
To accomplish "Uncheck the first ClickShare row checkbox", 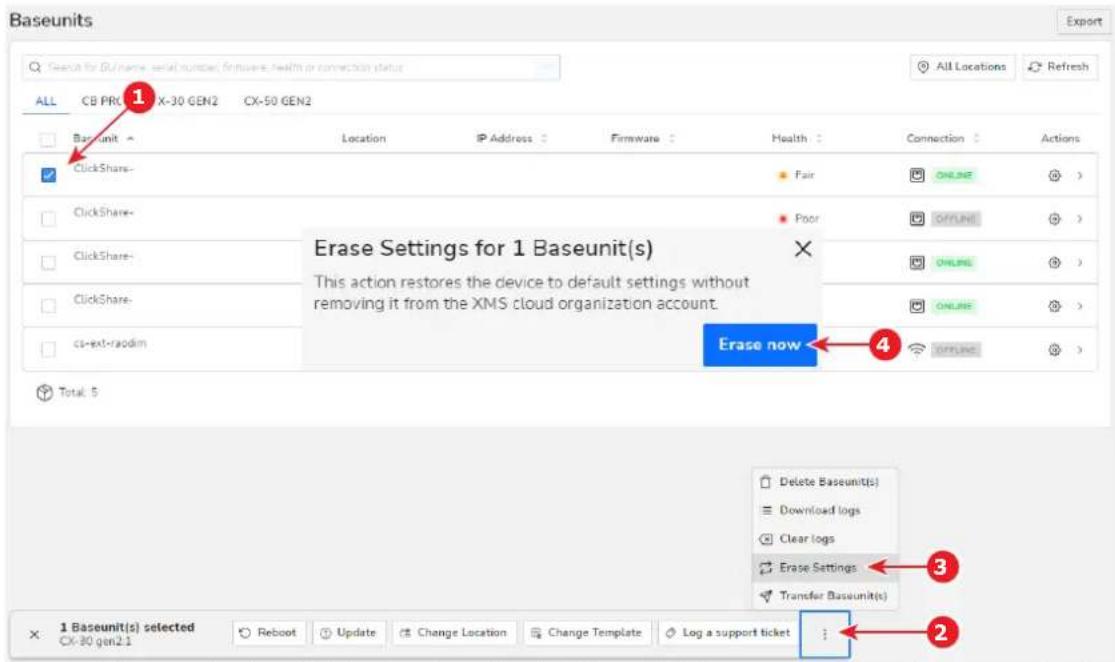I will pos(48,175).
